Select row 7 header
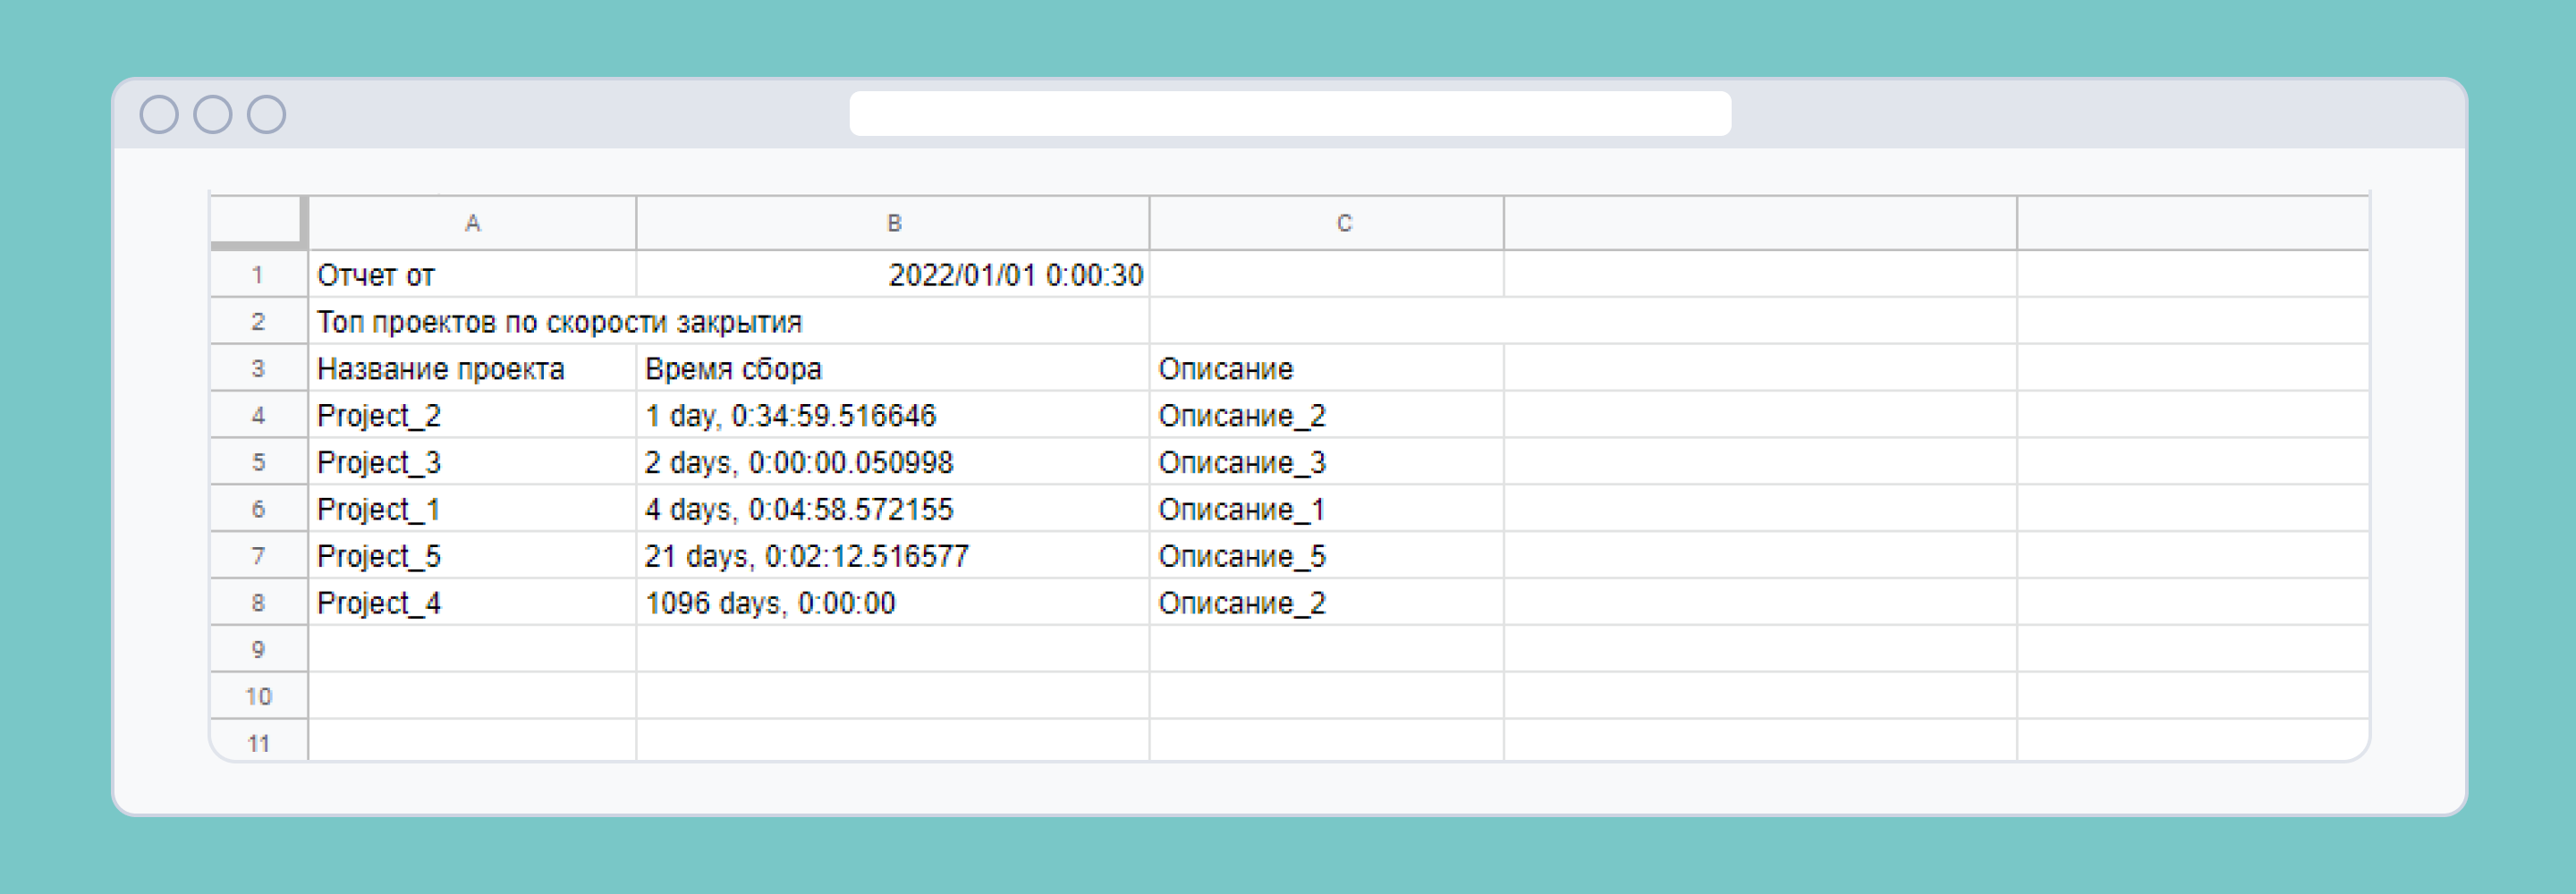Viewport: 2576px width, 894px height. [258, 555]
